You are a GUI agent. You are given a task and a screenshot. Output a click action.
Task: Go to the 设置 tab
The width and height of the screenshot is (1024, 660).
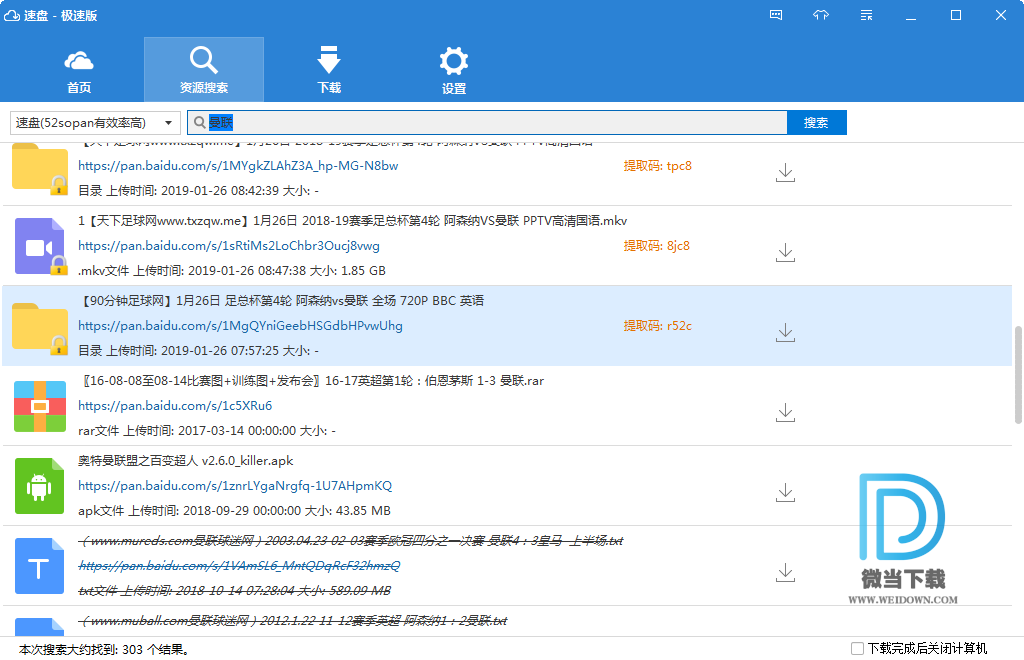454,70
